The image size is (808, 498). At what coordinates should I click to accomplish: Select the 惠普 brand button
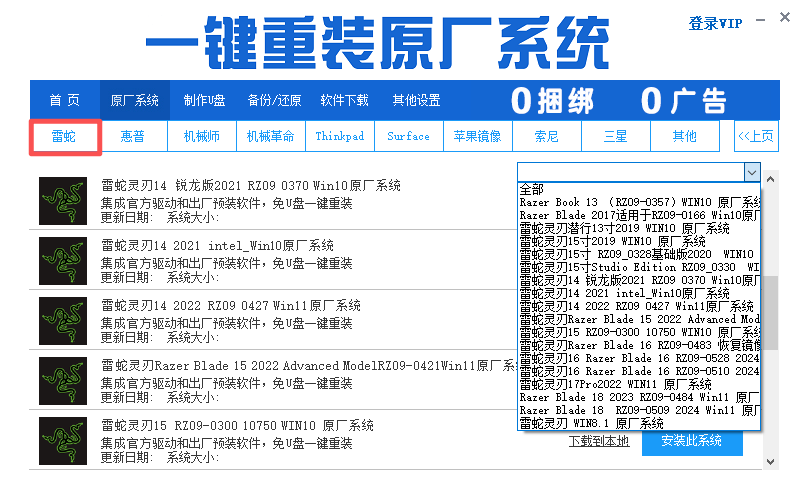click(x=133, y=136)
